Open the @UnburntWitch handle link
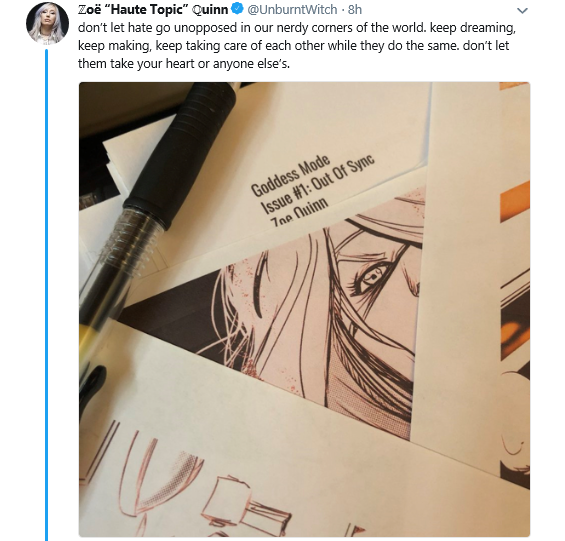The width and height of the screenshot is (565, 541). (292, 9)
